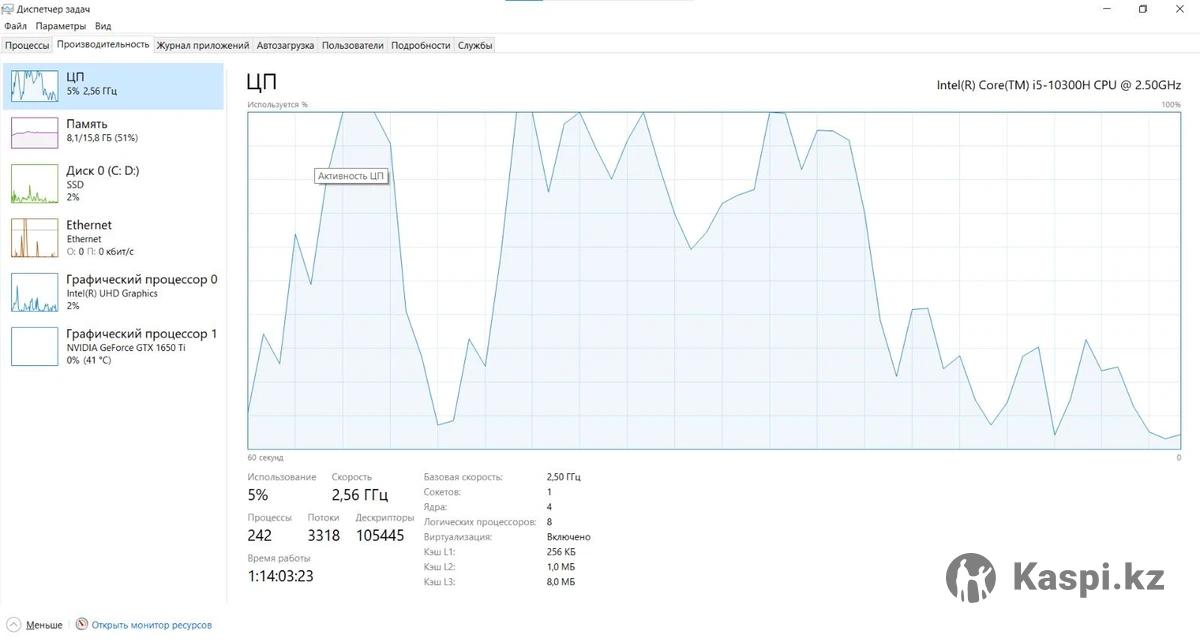
Task: Open the Файл menu
Action: (15, 26)
